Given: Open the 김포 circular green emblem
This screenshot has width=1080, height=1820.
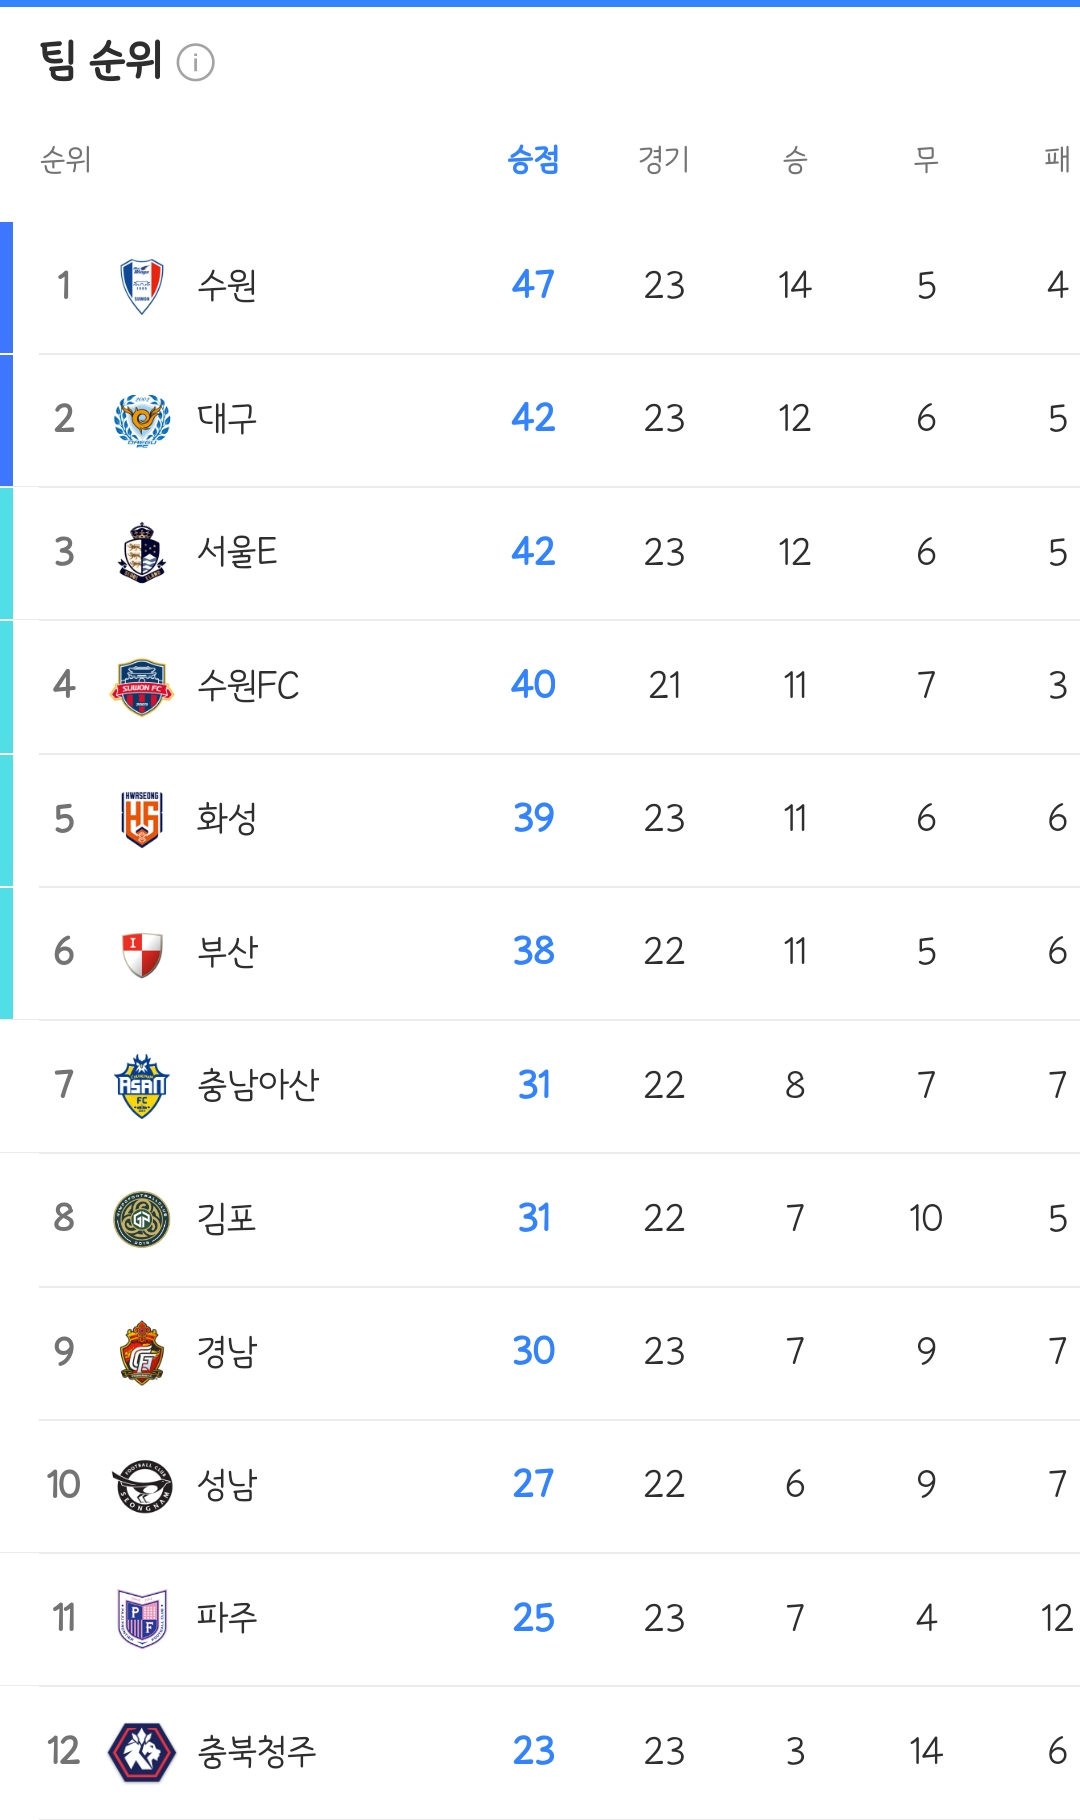Looking at the screenshot, I should coord(142,1219).
